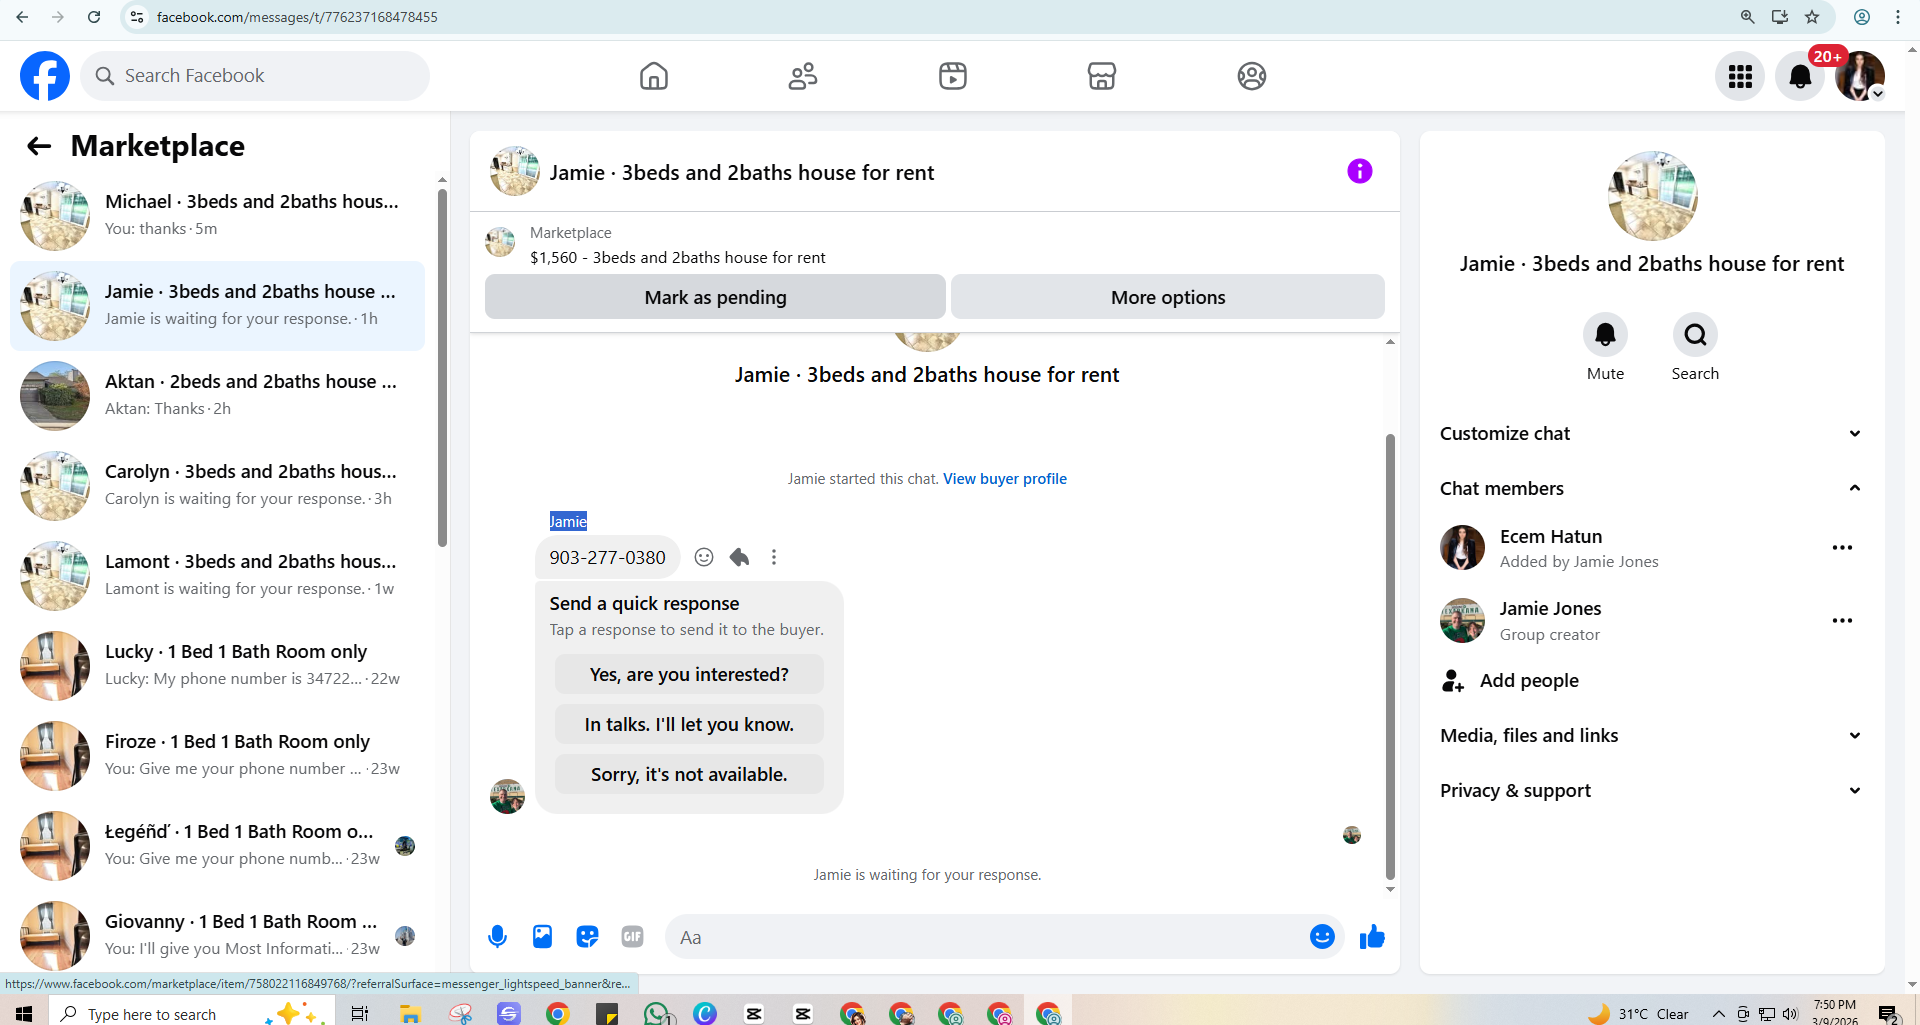Screen dimensions: 1920x1025
Task: Open Aktan's 2beds and 2baths conversation
Action: pyautogui.click(x=218, y=396)
